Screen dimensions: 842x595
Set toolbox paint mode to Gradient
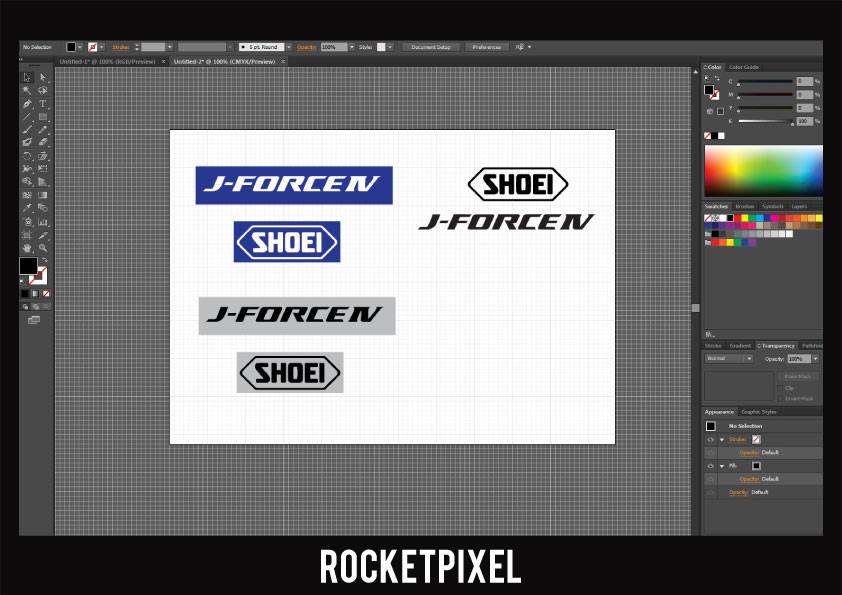pyautogui.click(x=35, y=294)
